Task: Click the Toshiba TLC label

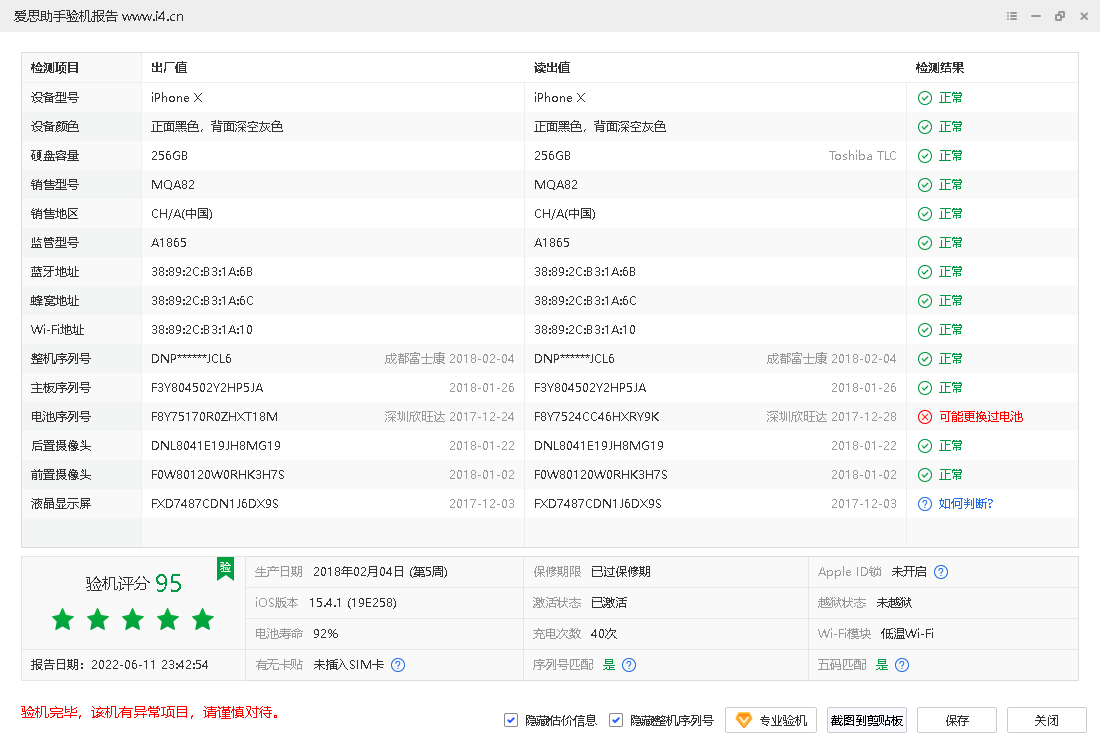Action: coord(862,156)
